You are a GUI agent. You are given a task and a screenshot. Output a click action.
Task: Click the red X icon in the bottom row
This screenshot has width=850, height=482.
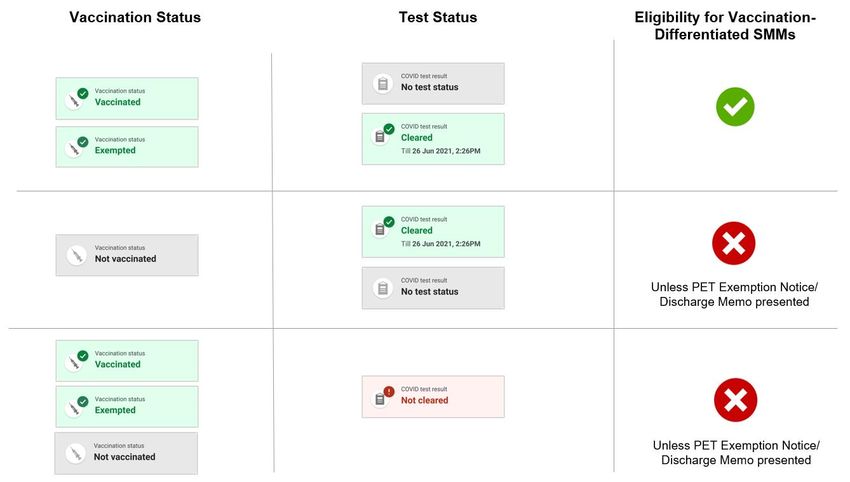(736, 400)
